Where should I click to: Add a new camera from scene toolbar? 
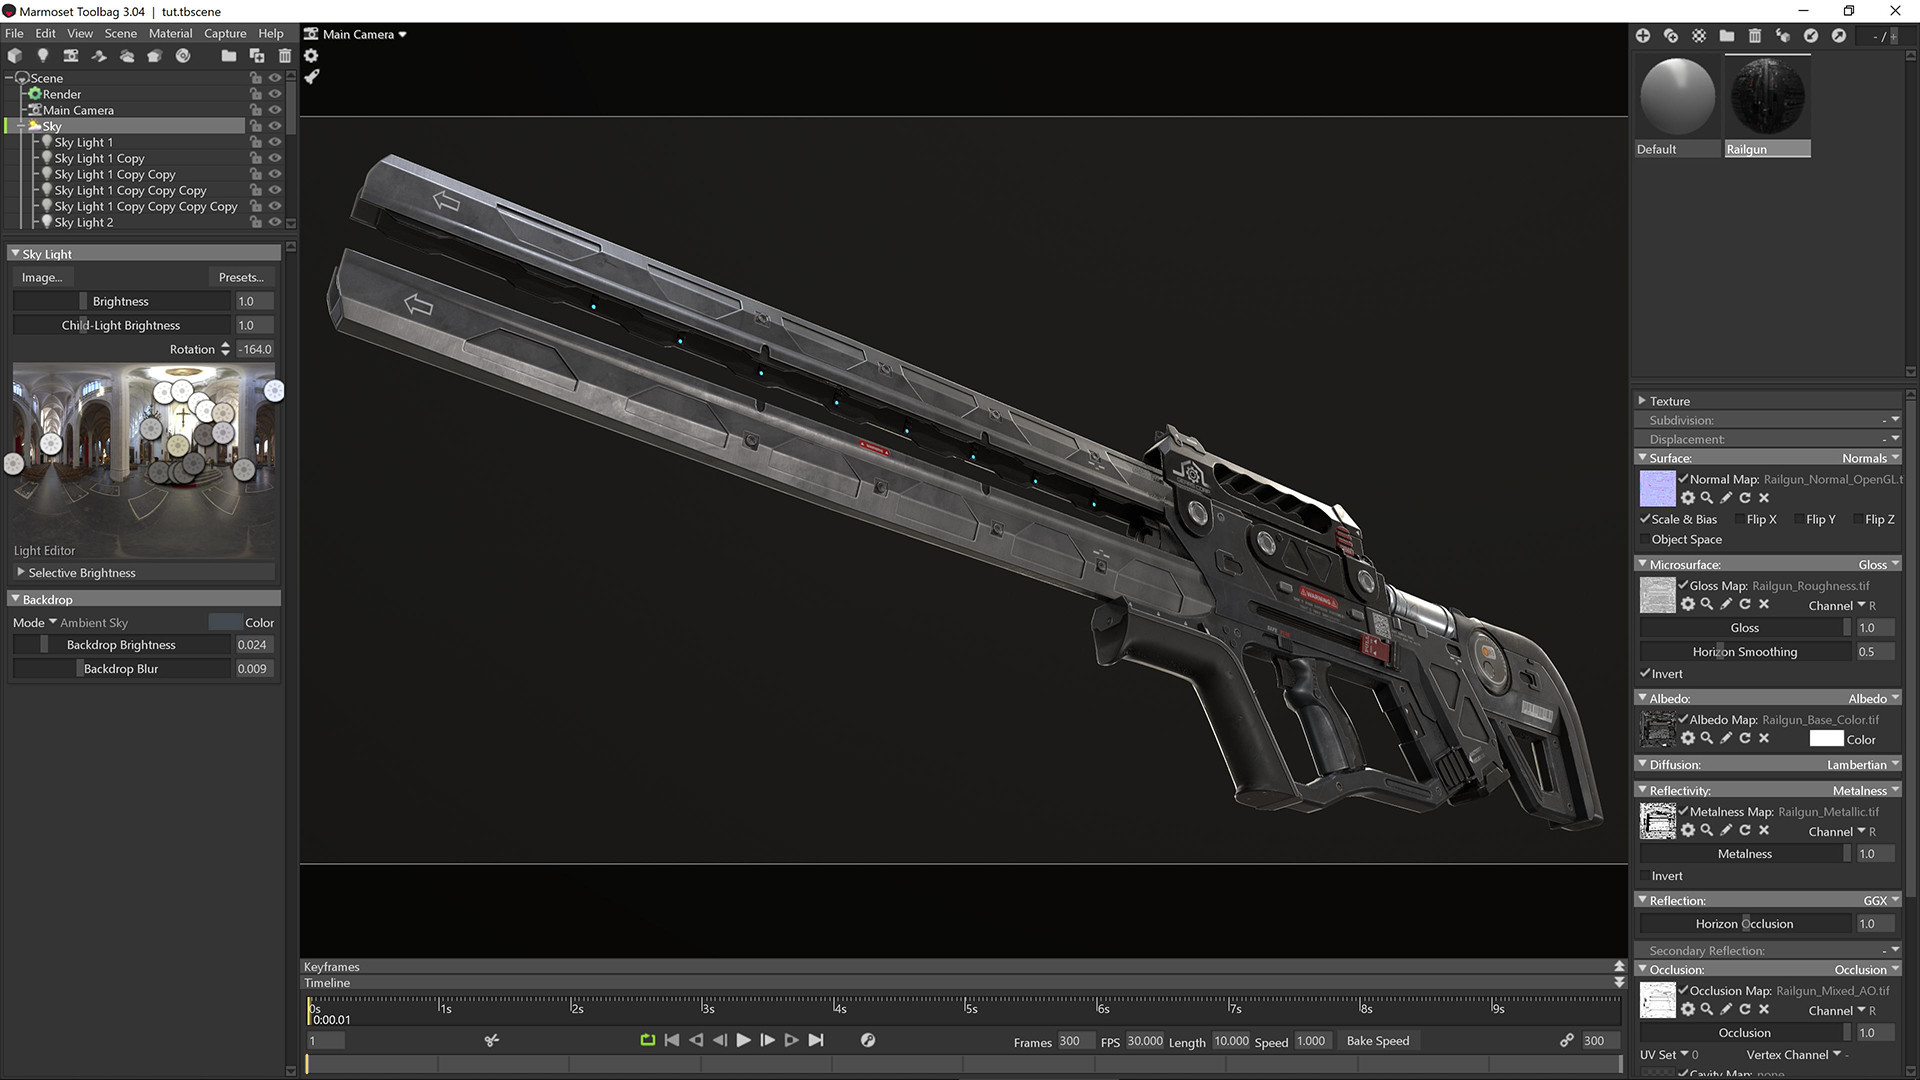click(71, 56)
